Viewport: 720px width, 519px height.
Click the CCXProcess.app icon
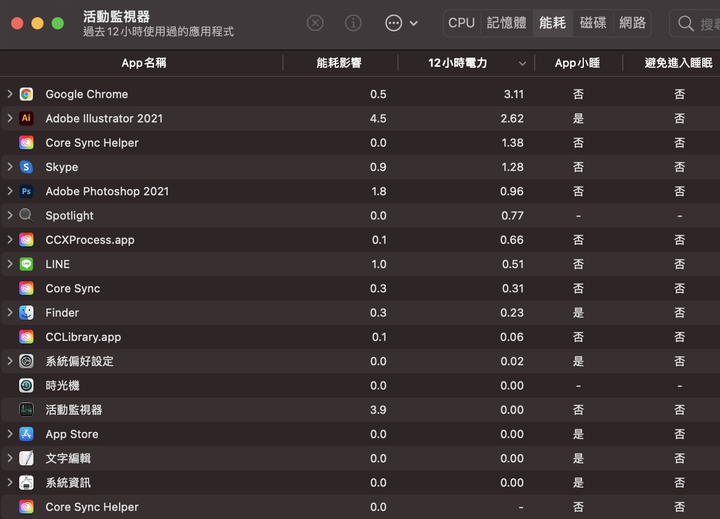[26, 240]
